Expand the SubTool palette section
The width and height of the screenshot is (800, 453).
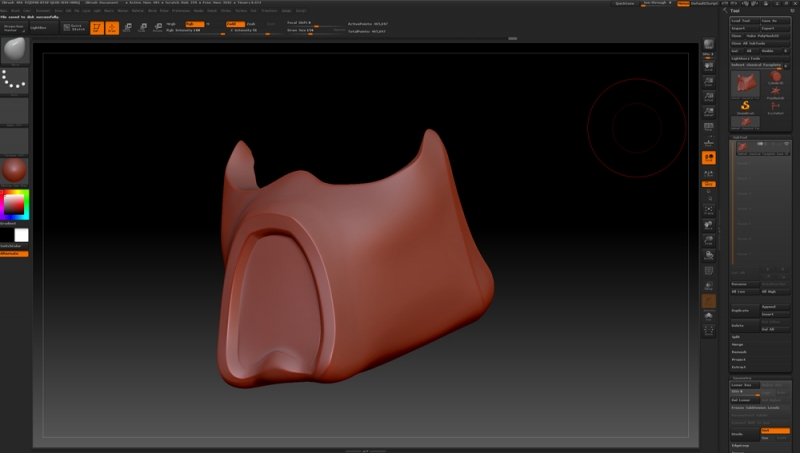(741, 137)
